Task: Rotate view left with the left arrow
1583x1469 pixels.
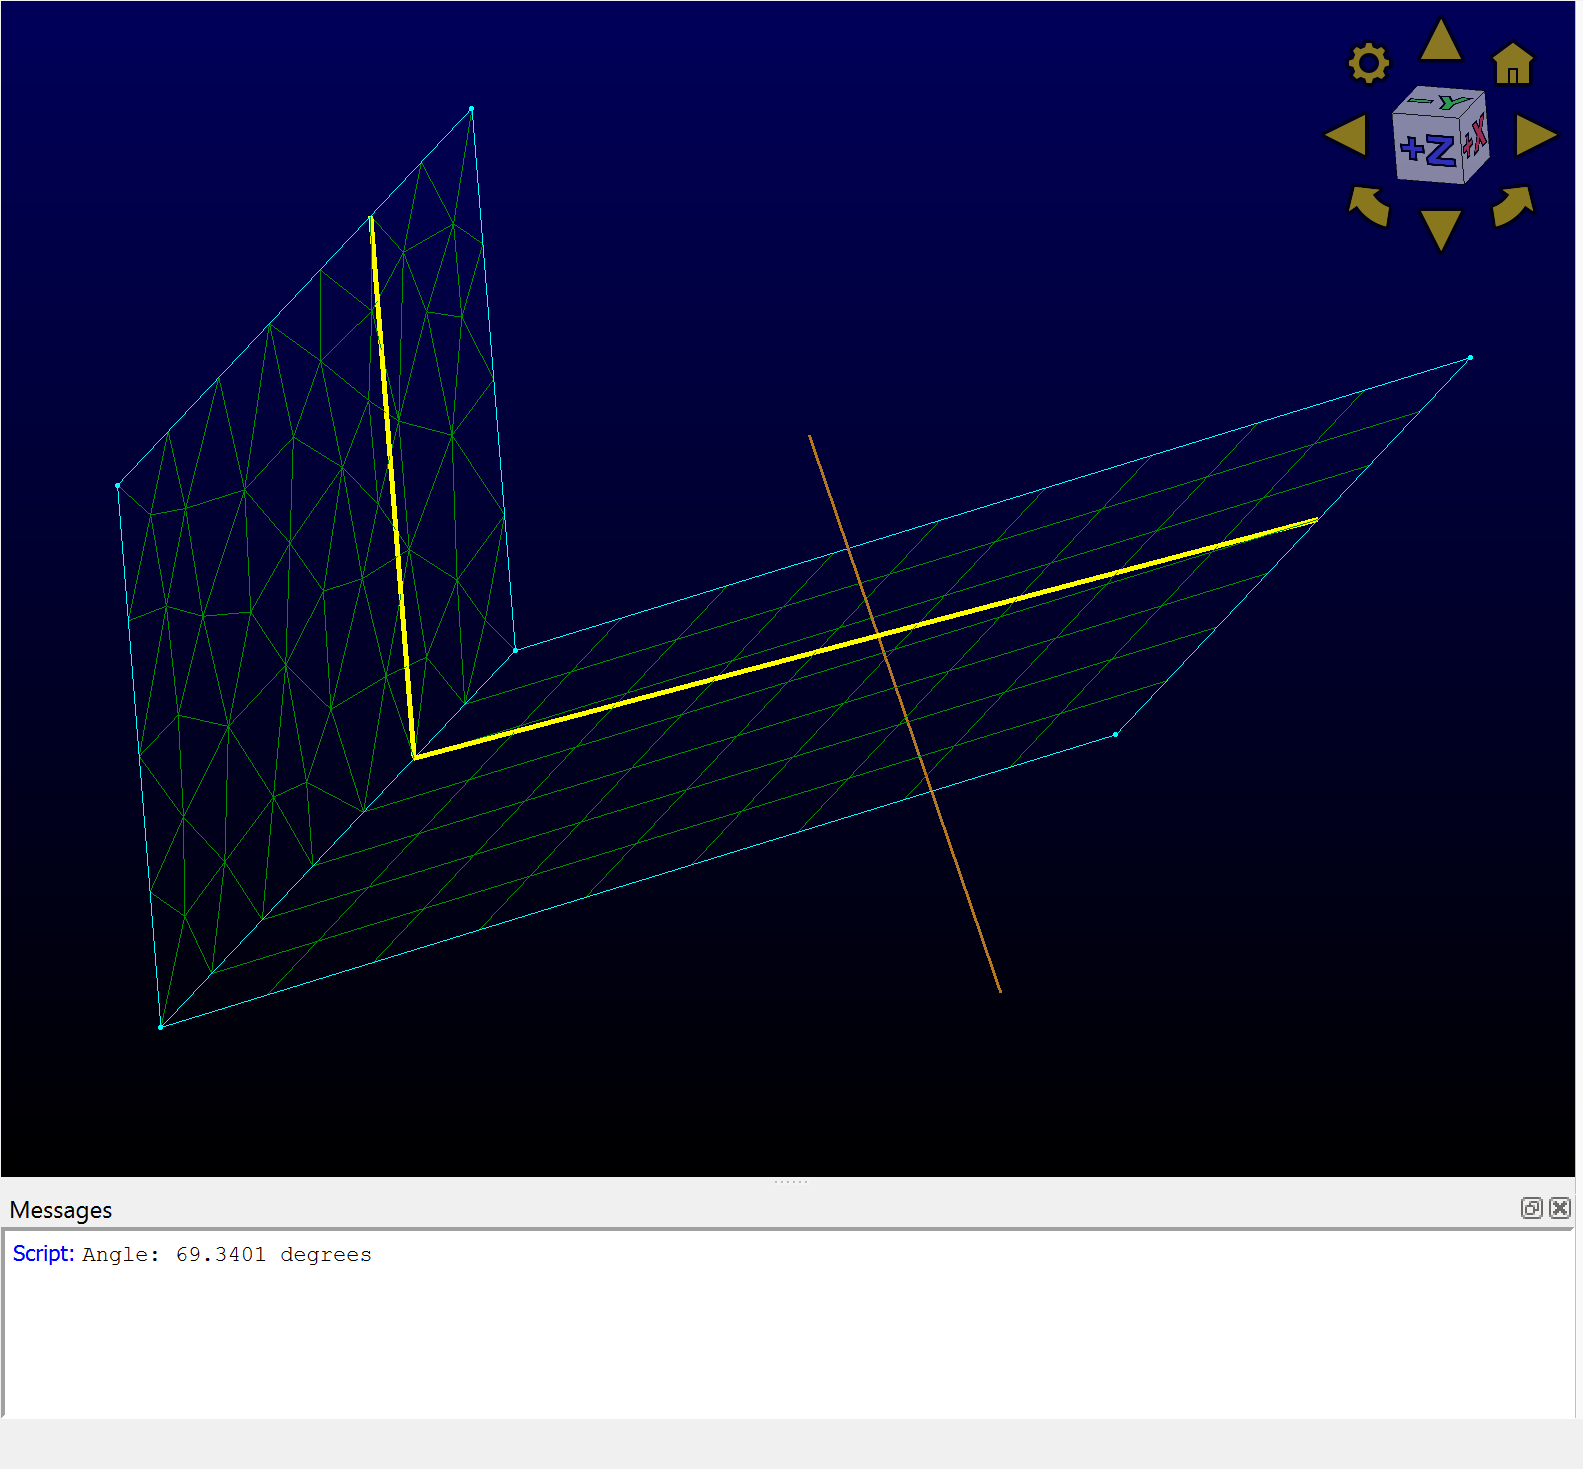Action: click(1346, 135)
